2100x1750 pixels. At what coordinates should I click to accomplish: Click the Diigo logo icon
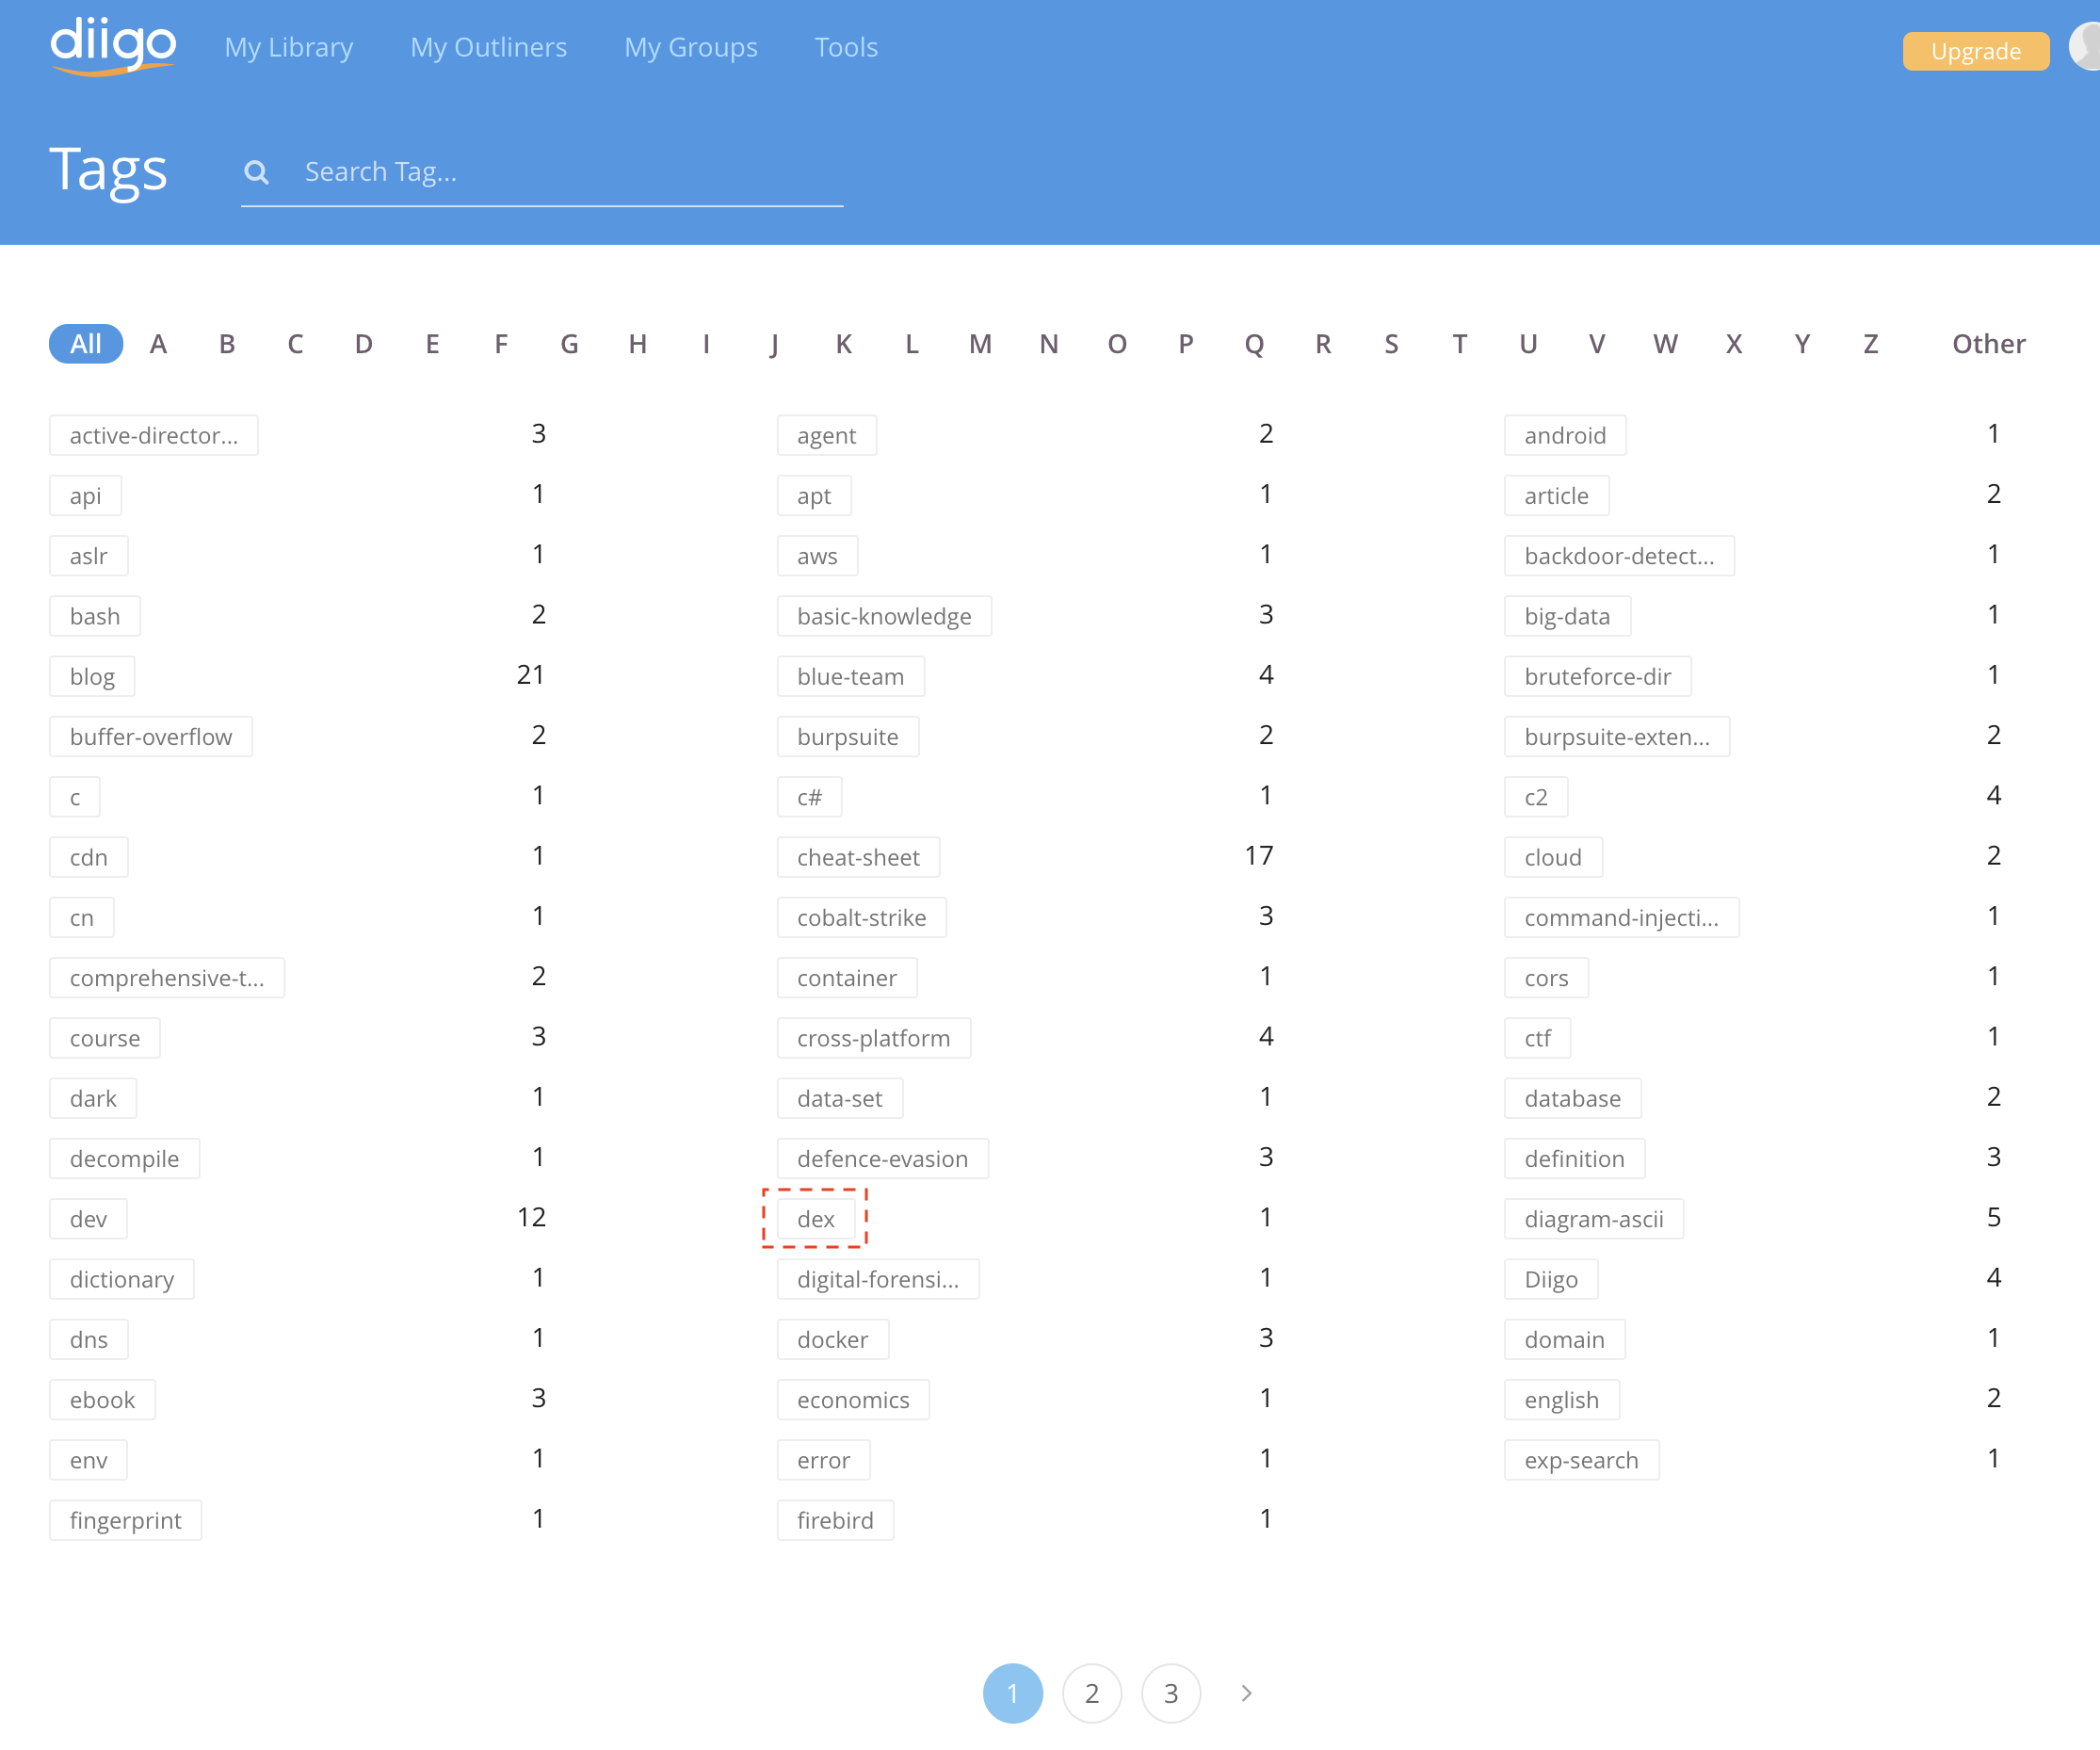113,45
